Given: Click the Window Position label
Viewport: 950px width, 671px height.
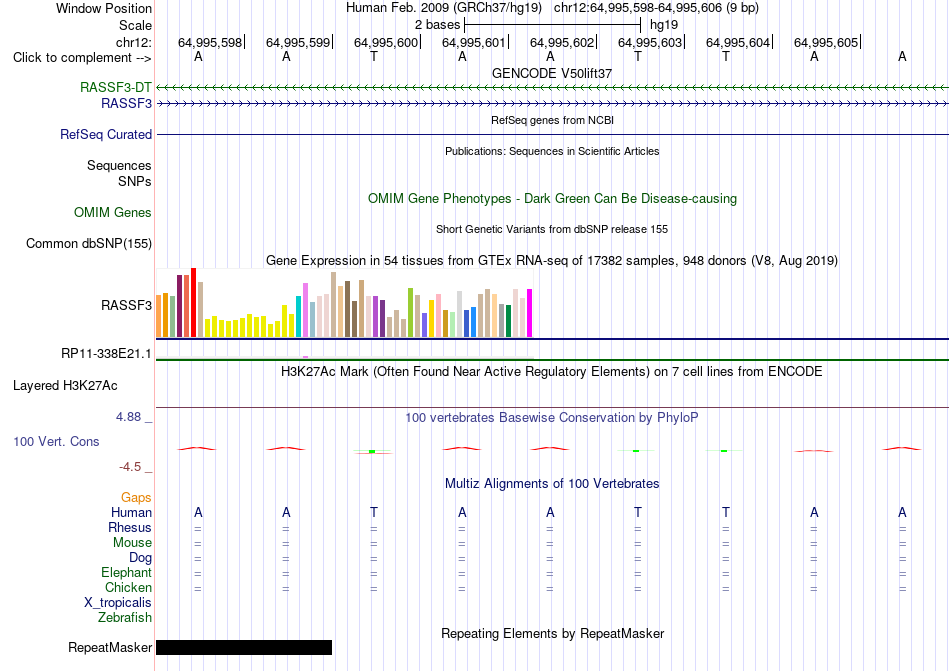Looking at the screenshot, I should (104, 8).
